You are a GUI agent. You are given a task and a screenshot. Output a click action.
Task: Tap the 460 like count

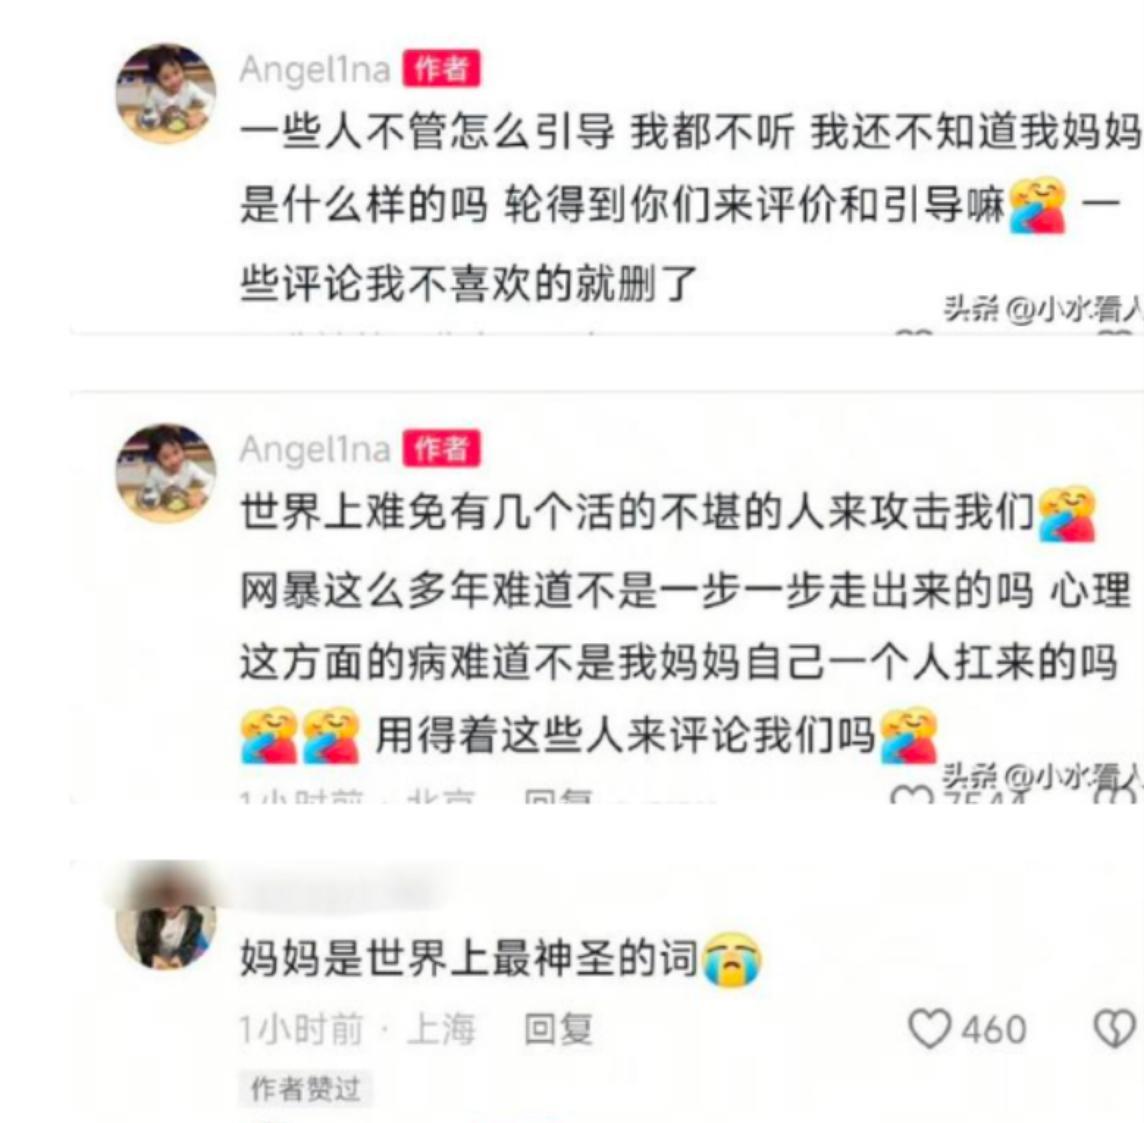994,1030
